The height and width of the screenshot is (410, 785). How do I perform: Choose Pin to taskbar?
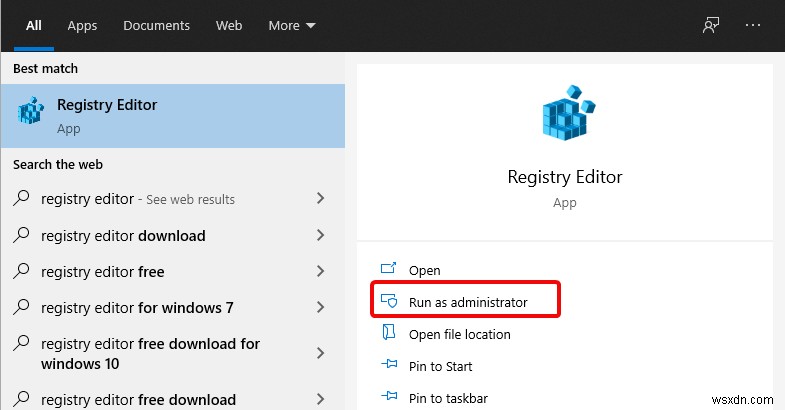[448, 398]
